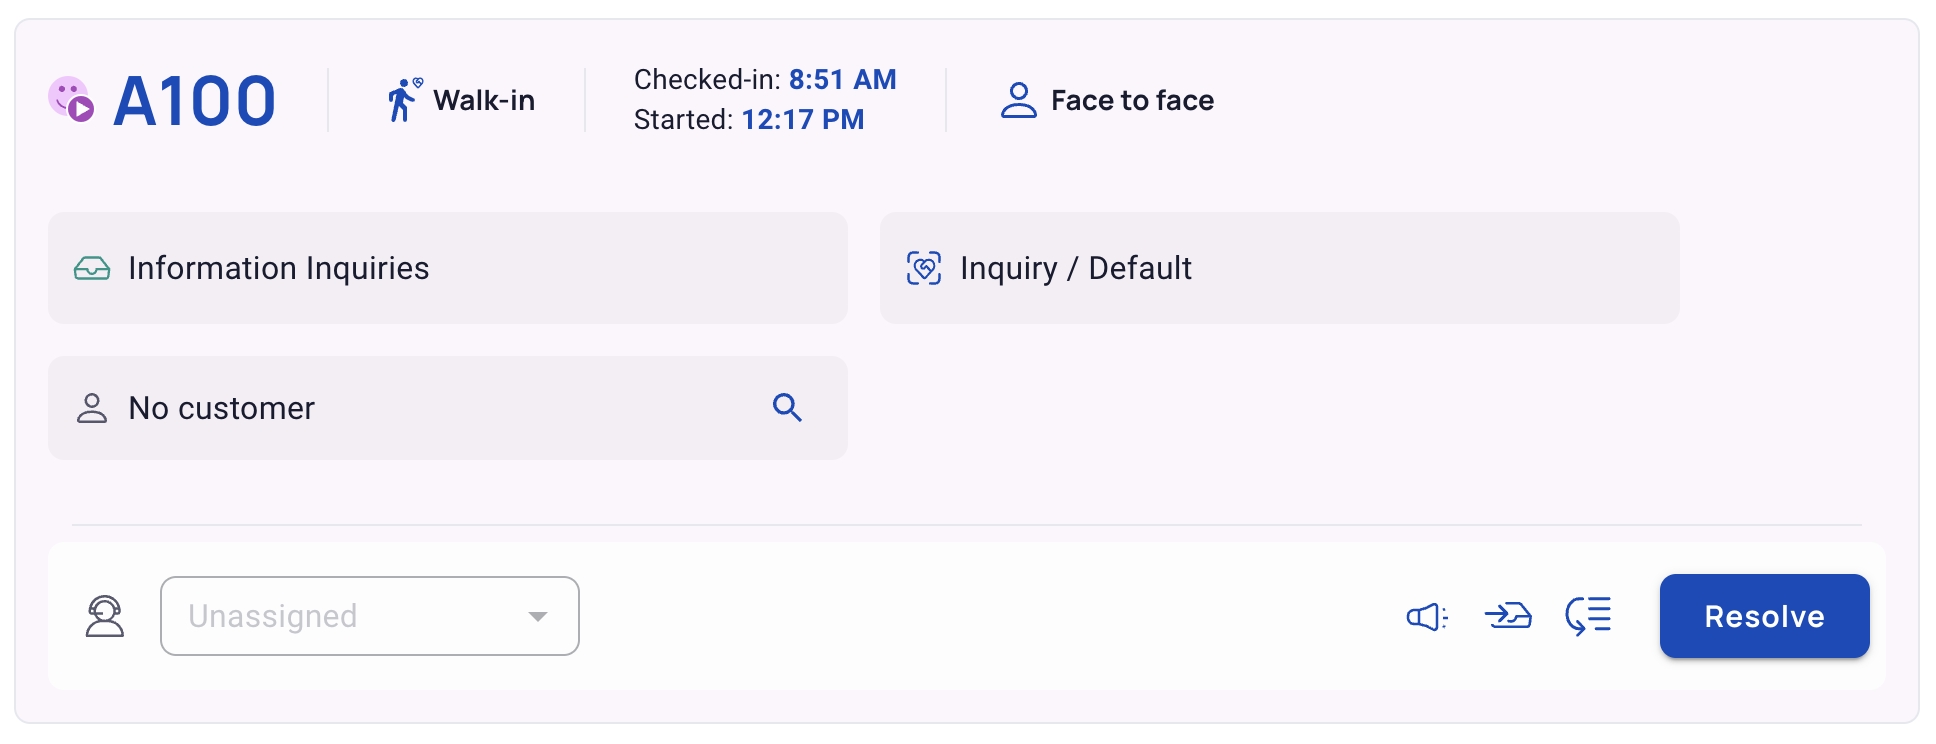Expand the Unassigned dropdown arrow

click(x=538, y=616)
